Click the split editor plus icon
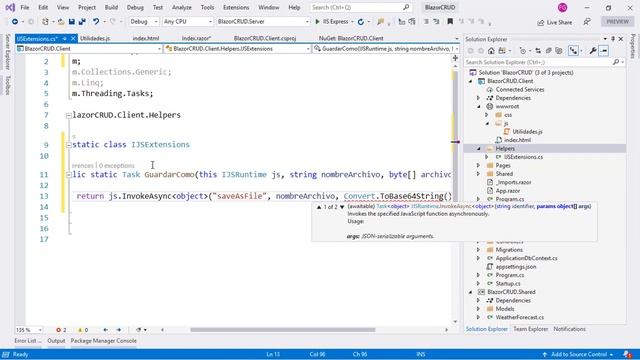This screenshot has height=360, width=640. tap(455, 58)
